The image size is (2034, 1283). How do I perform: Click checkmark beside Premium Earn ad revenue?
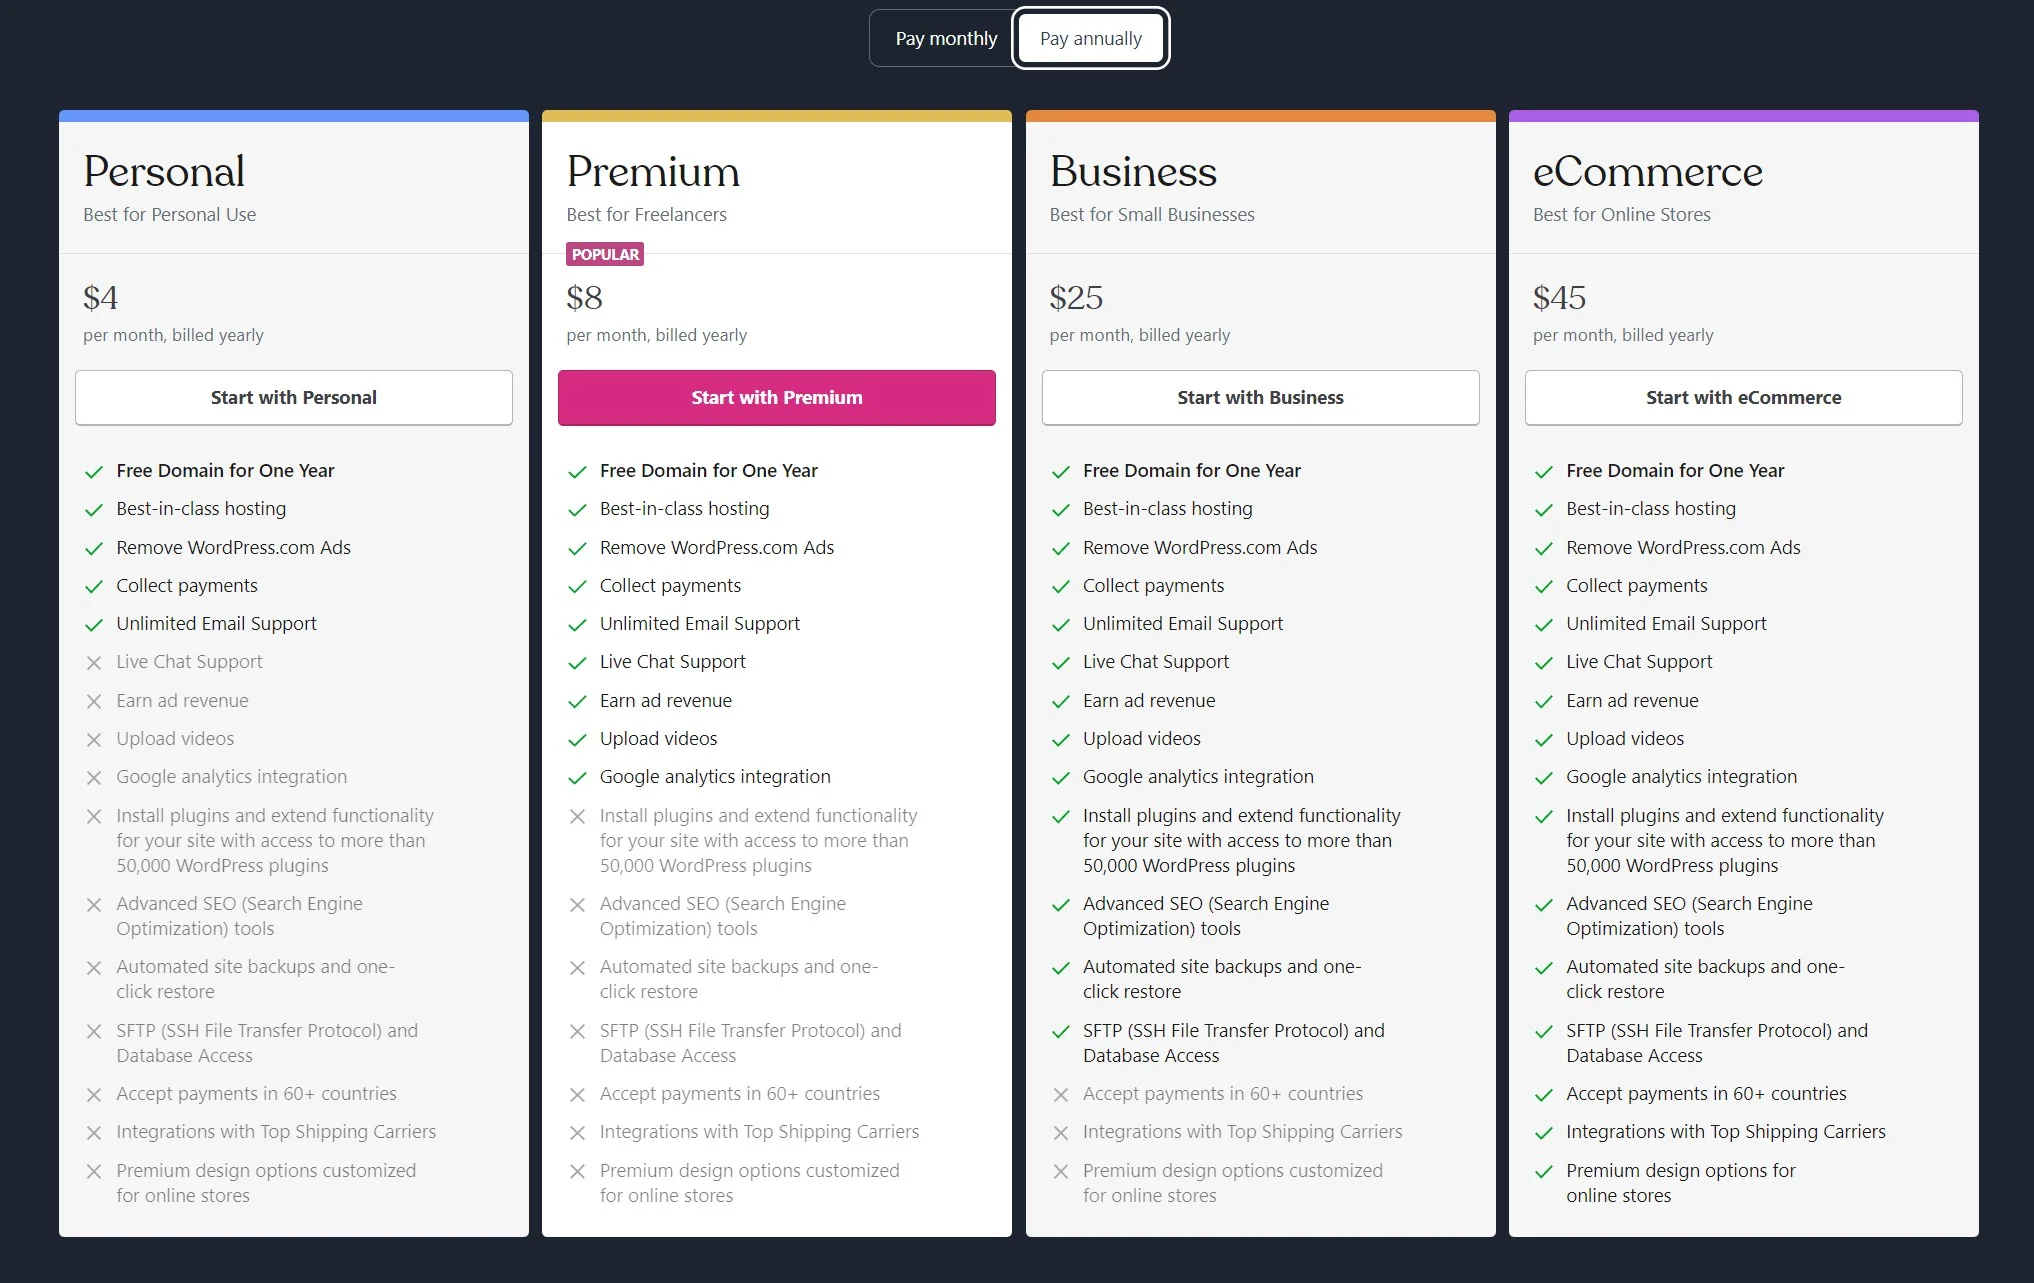(x=577, y=702)
